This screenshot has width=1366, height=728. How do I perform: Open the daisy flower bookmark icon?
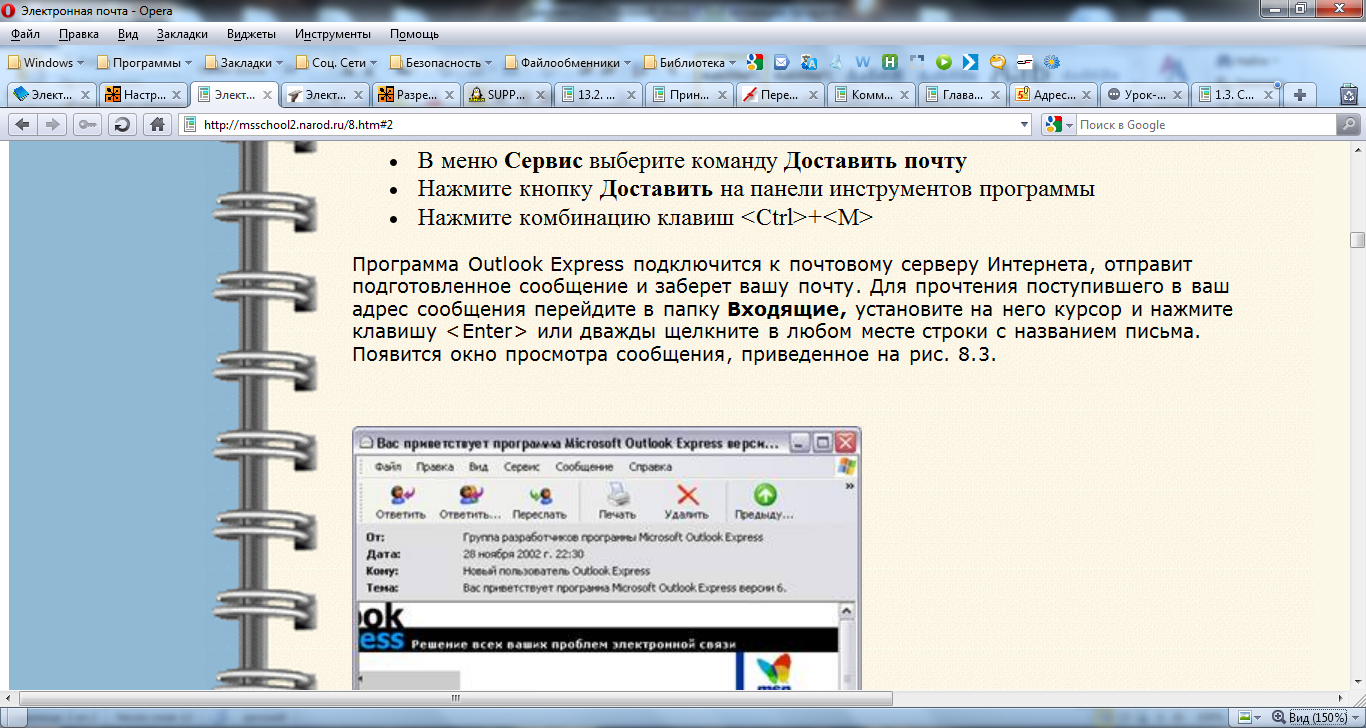tap(1051, 62)
